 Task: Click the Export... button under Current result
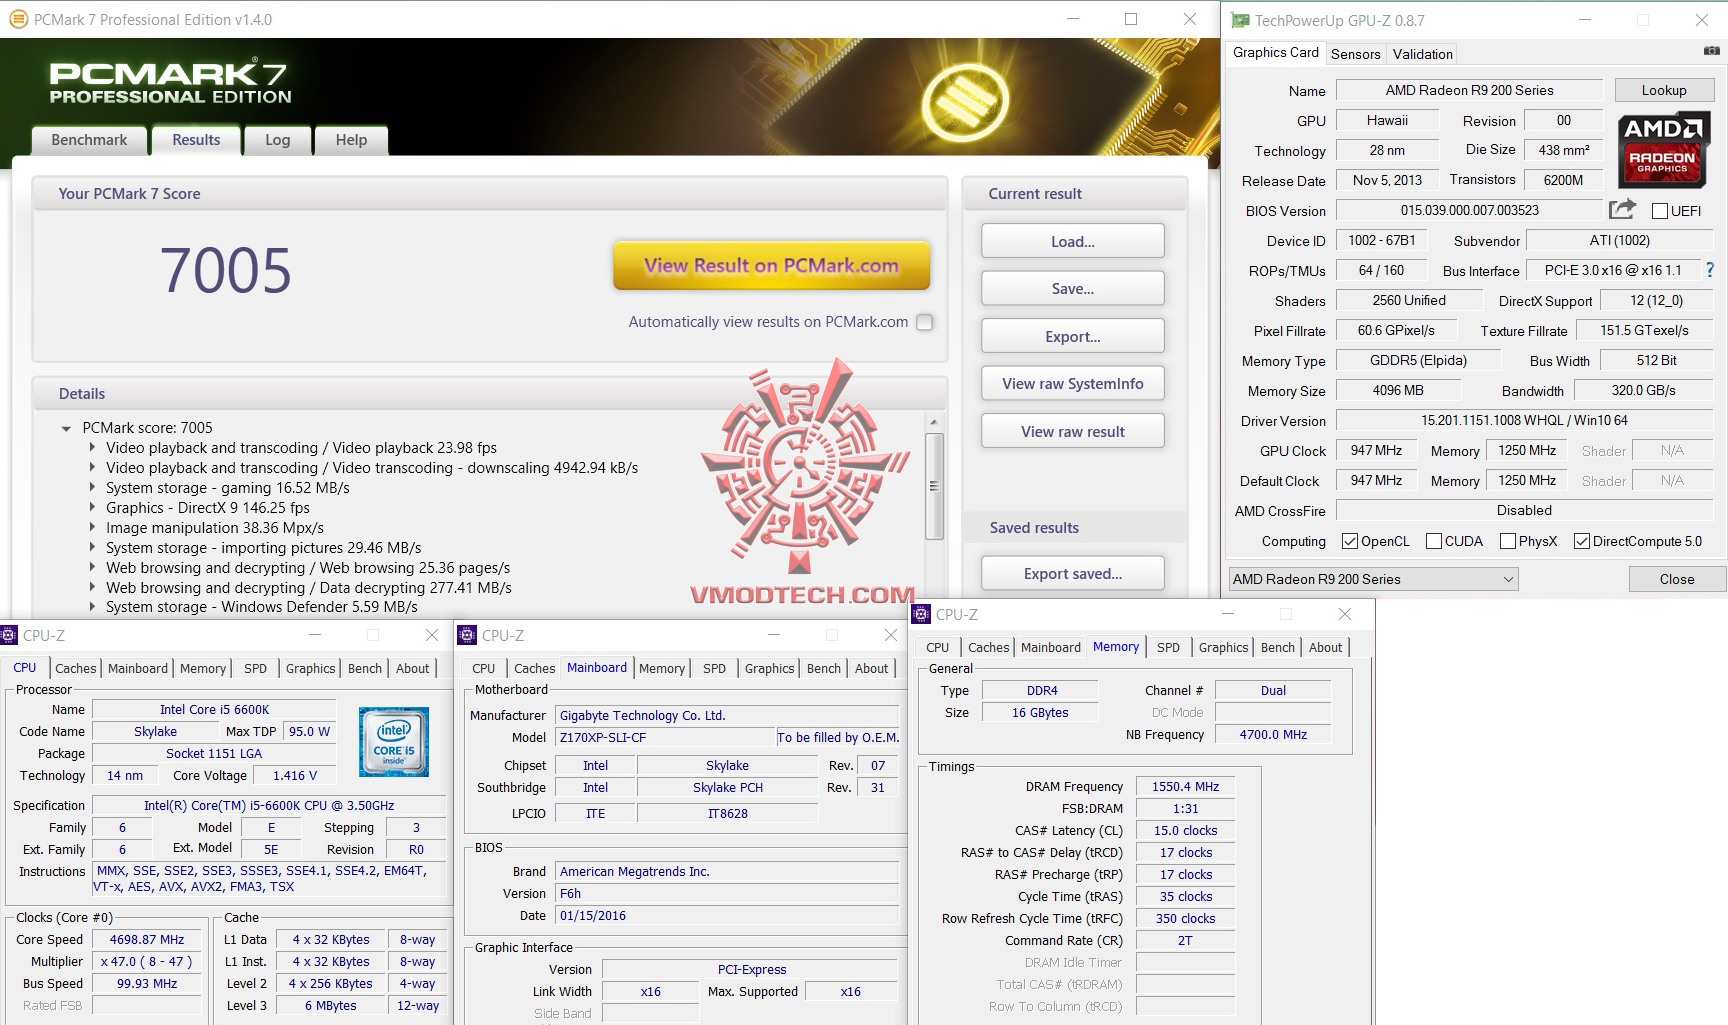[1073, 336]
